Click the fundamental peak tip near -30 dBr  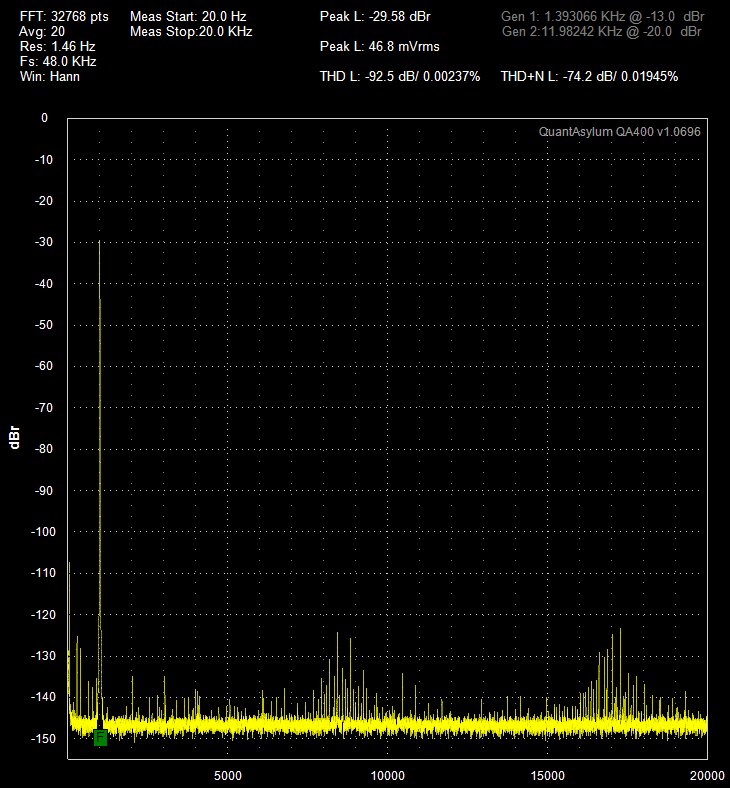(99, 242)
